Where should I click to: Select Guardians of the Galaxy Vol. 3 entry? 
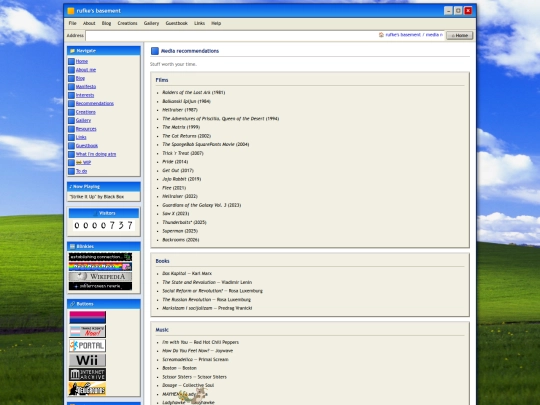tap(201, 205)
